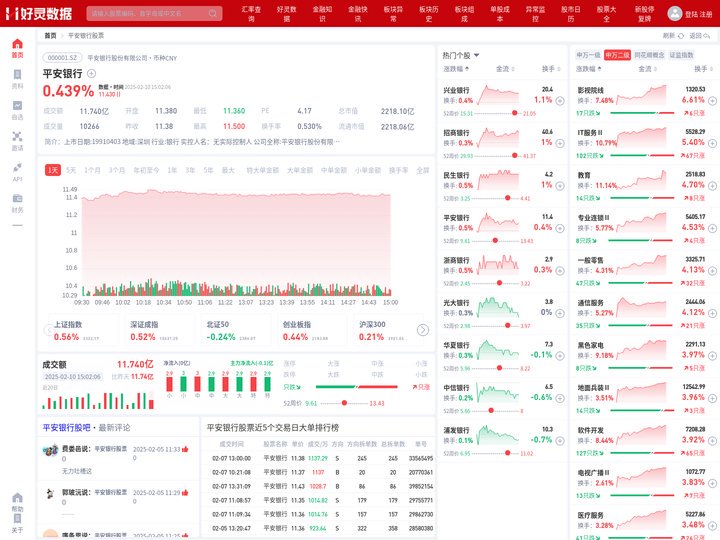Sort hot stocks by 金流 column
720x540 pixels.
coord(505,69)
